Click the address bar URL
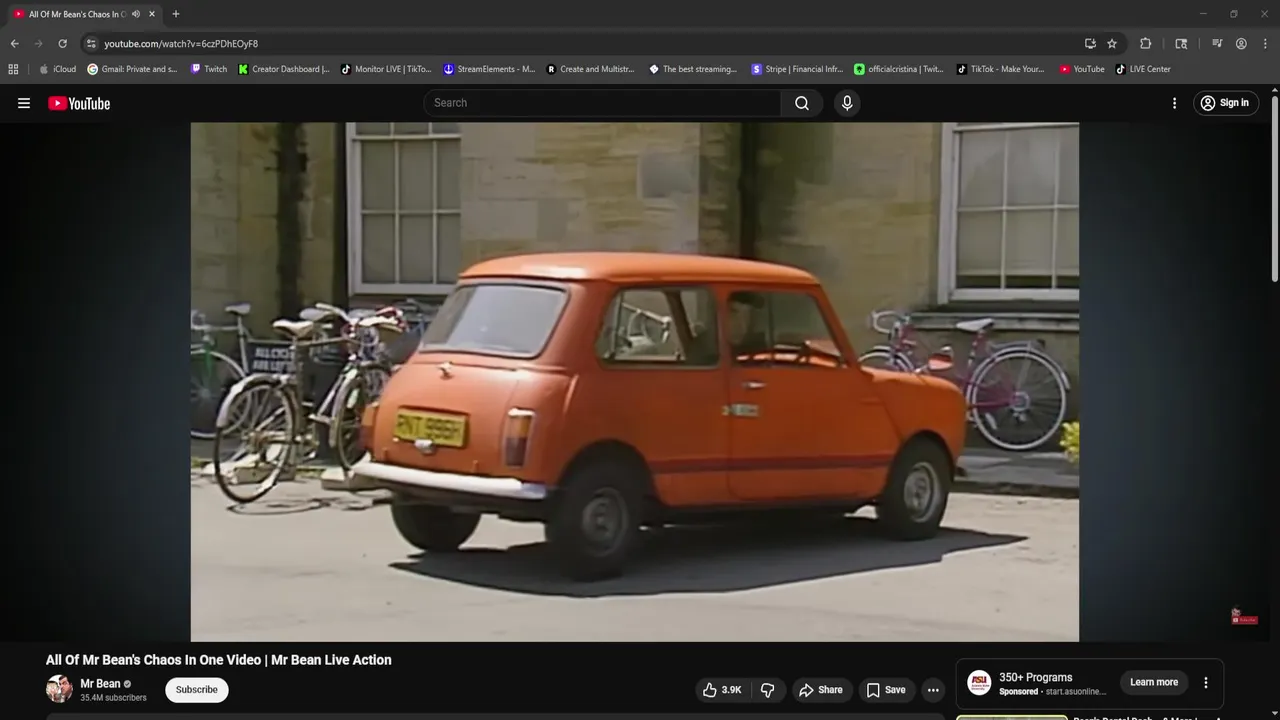 (181, 44)
